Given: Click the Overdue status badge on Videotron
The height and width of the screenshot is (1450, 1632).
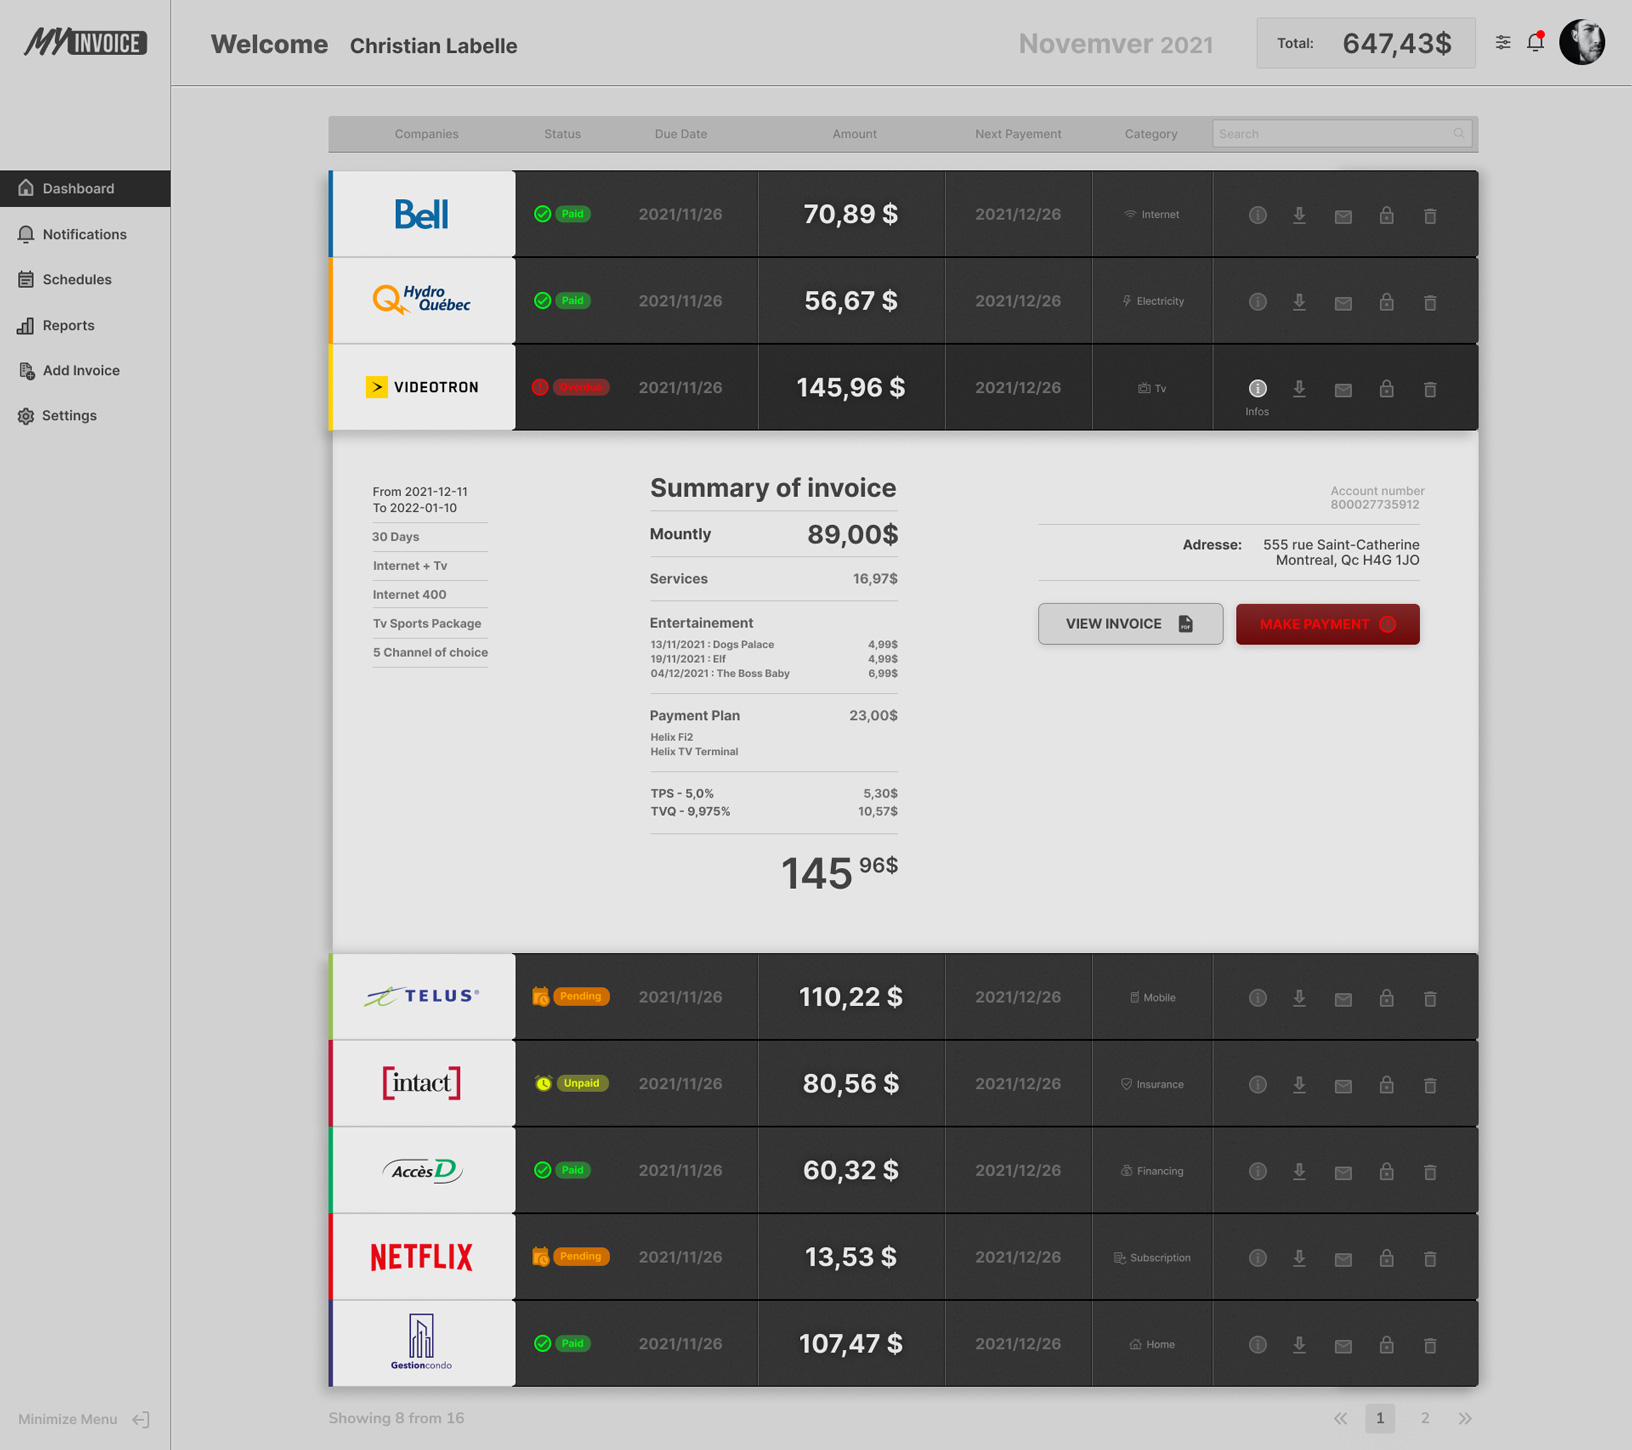Looking at the screenshot, I should click(579, 387).
